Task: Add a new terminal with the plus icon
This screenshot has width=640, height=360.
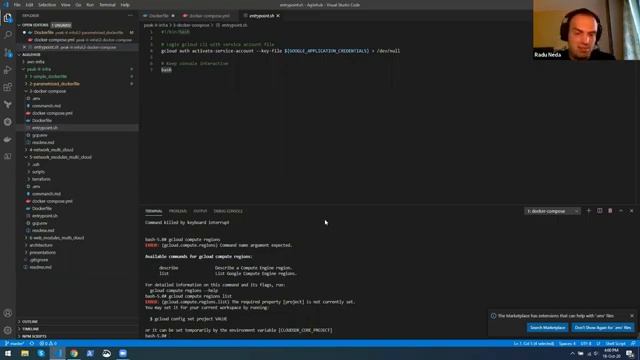Action: click(x=589, y=211)
